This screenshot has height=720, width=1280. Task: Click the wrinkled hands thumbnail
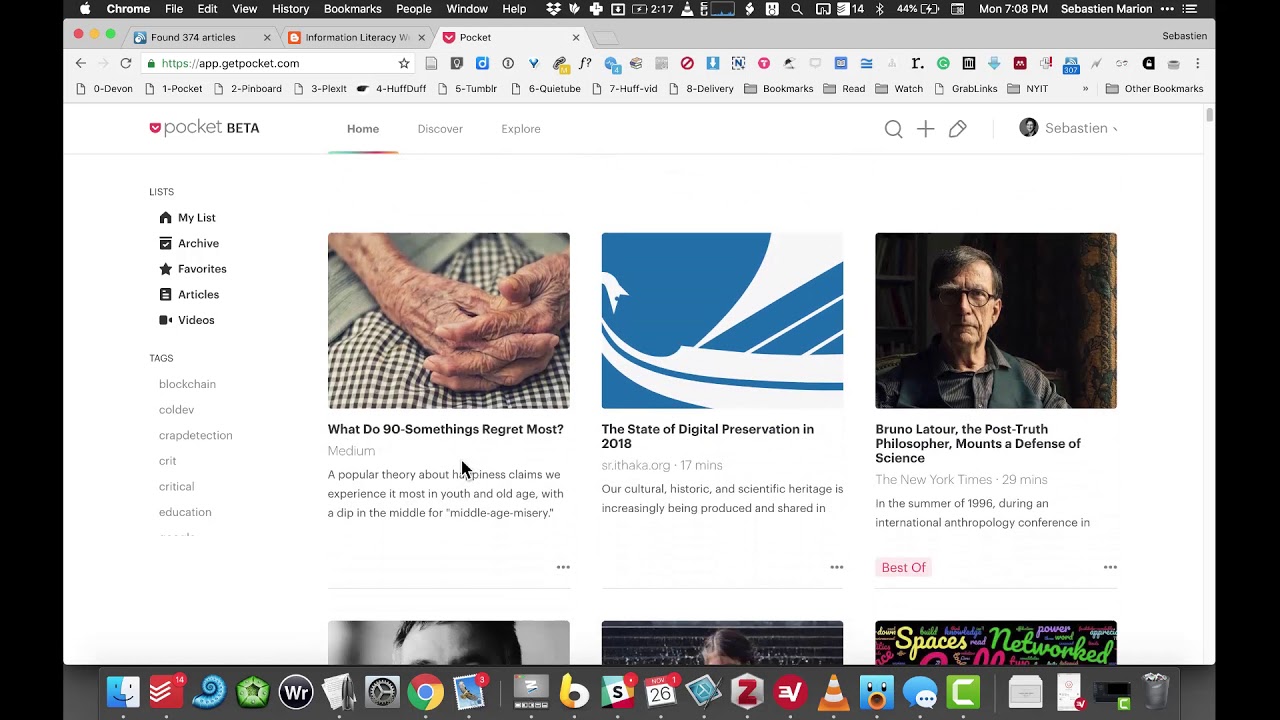tap(448, 320)
